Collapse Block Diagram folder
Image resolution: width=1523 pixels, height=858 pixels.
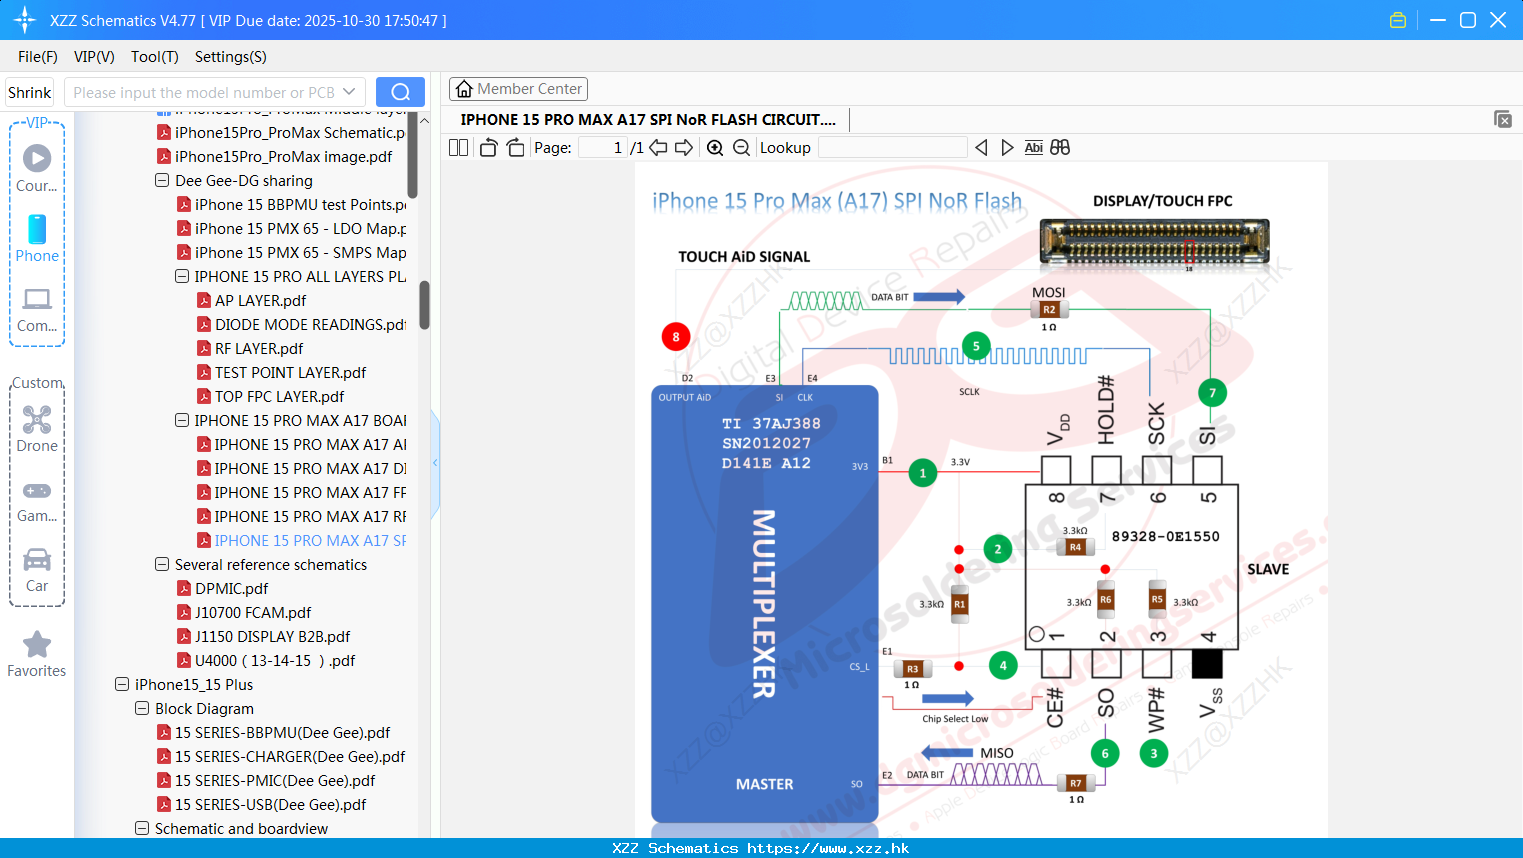click(142, 709)
